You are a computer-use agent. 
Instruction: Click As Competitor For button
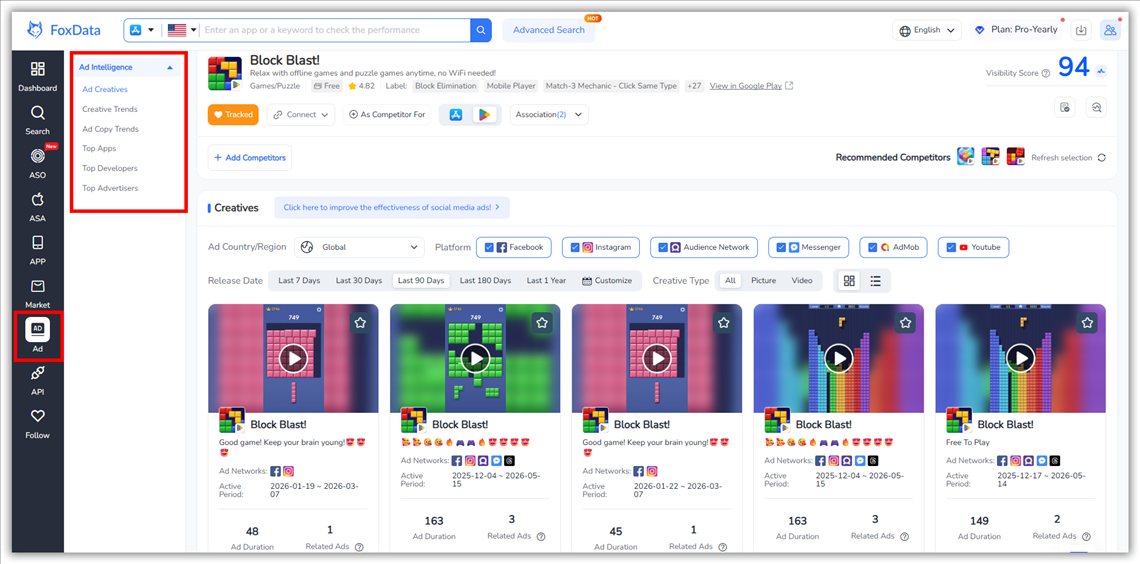tap(387, 115)
